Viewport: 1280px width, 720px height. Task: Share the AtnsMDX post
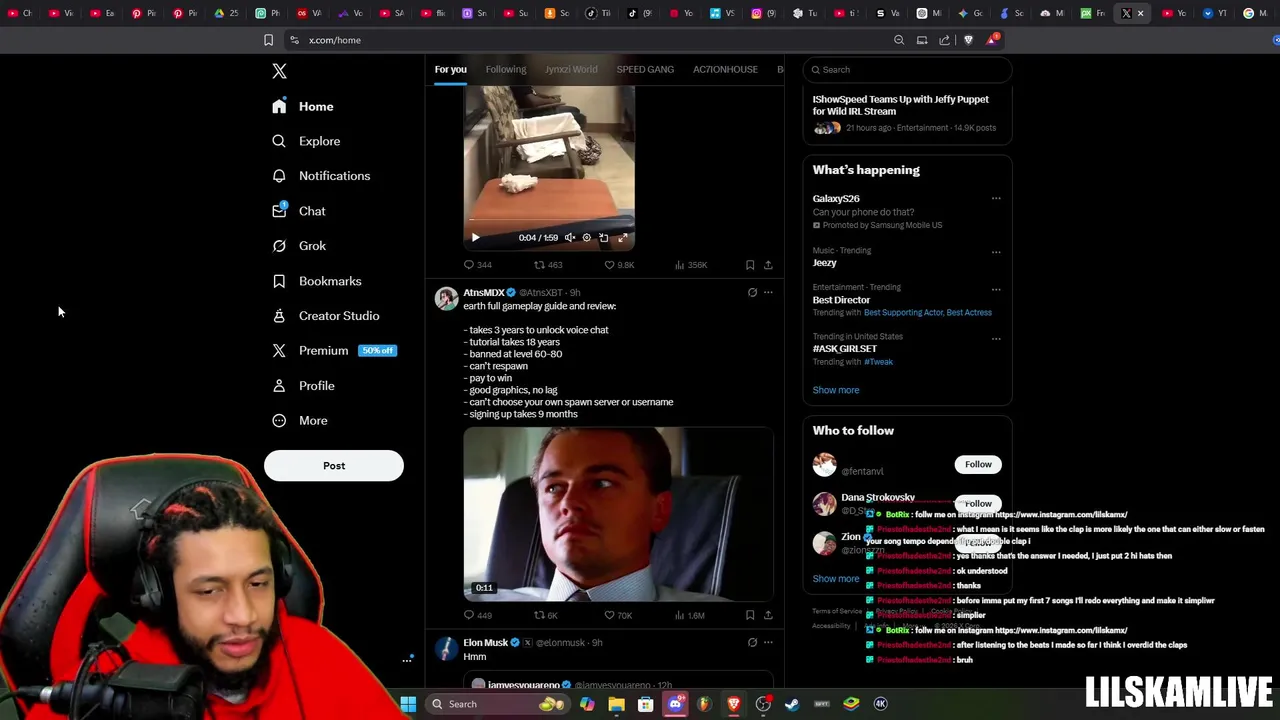[x=768, y=616]
